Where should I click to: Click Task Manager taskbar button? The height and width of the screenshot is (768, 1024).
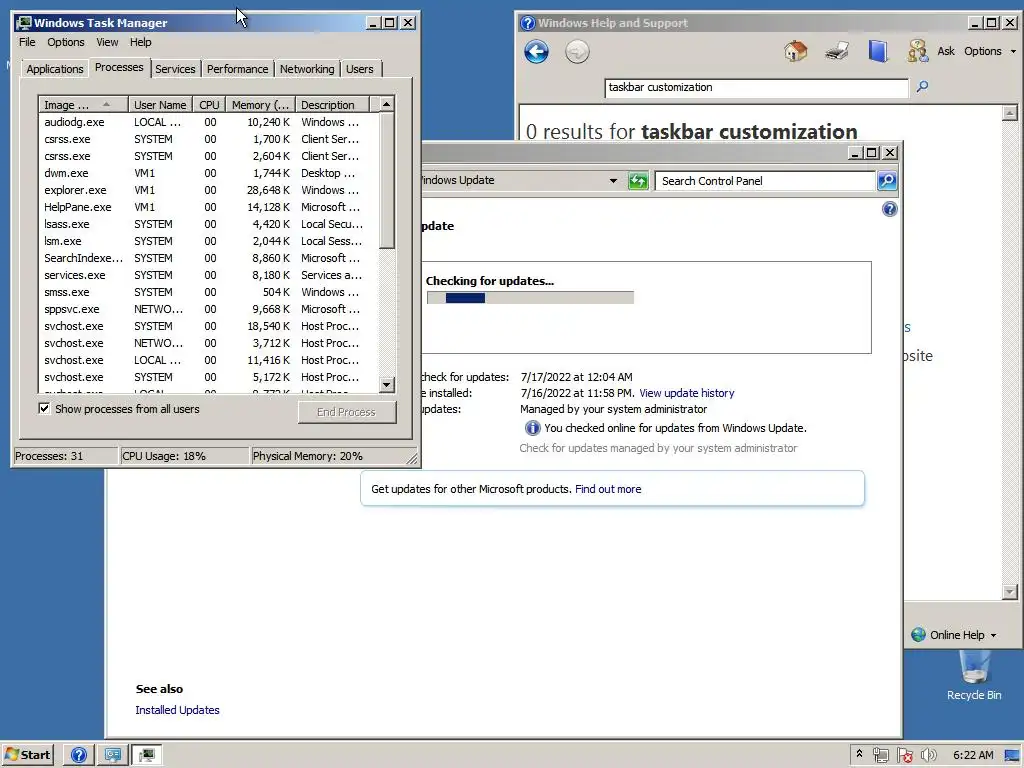[147, 755]
